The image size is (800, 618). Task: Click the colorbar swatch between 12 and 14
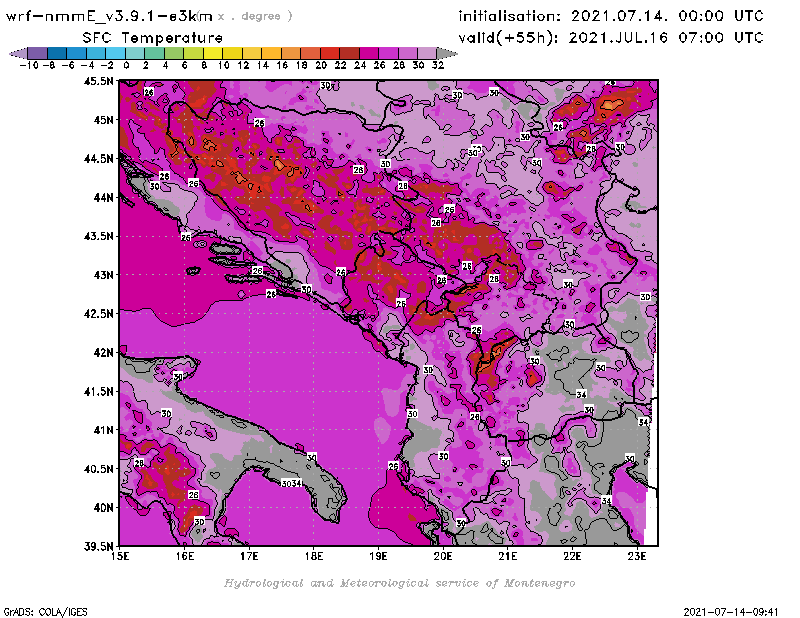[252, 53]
